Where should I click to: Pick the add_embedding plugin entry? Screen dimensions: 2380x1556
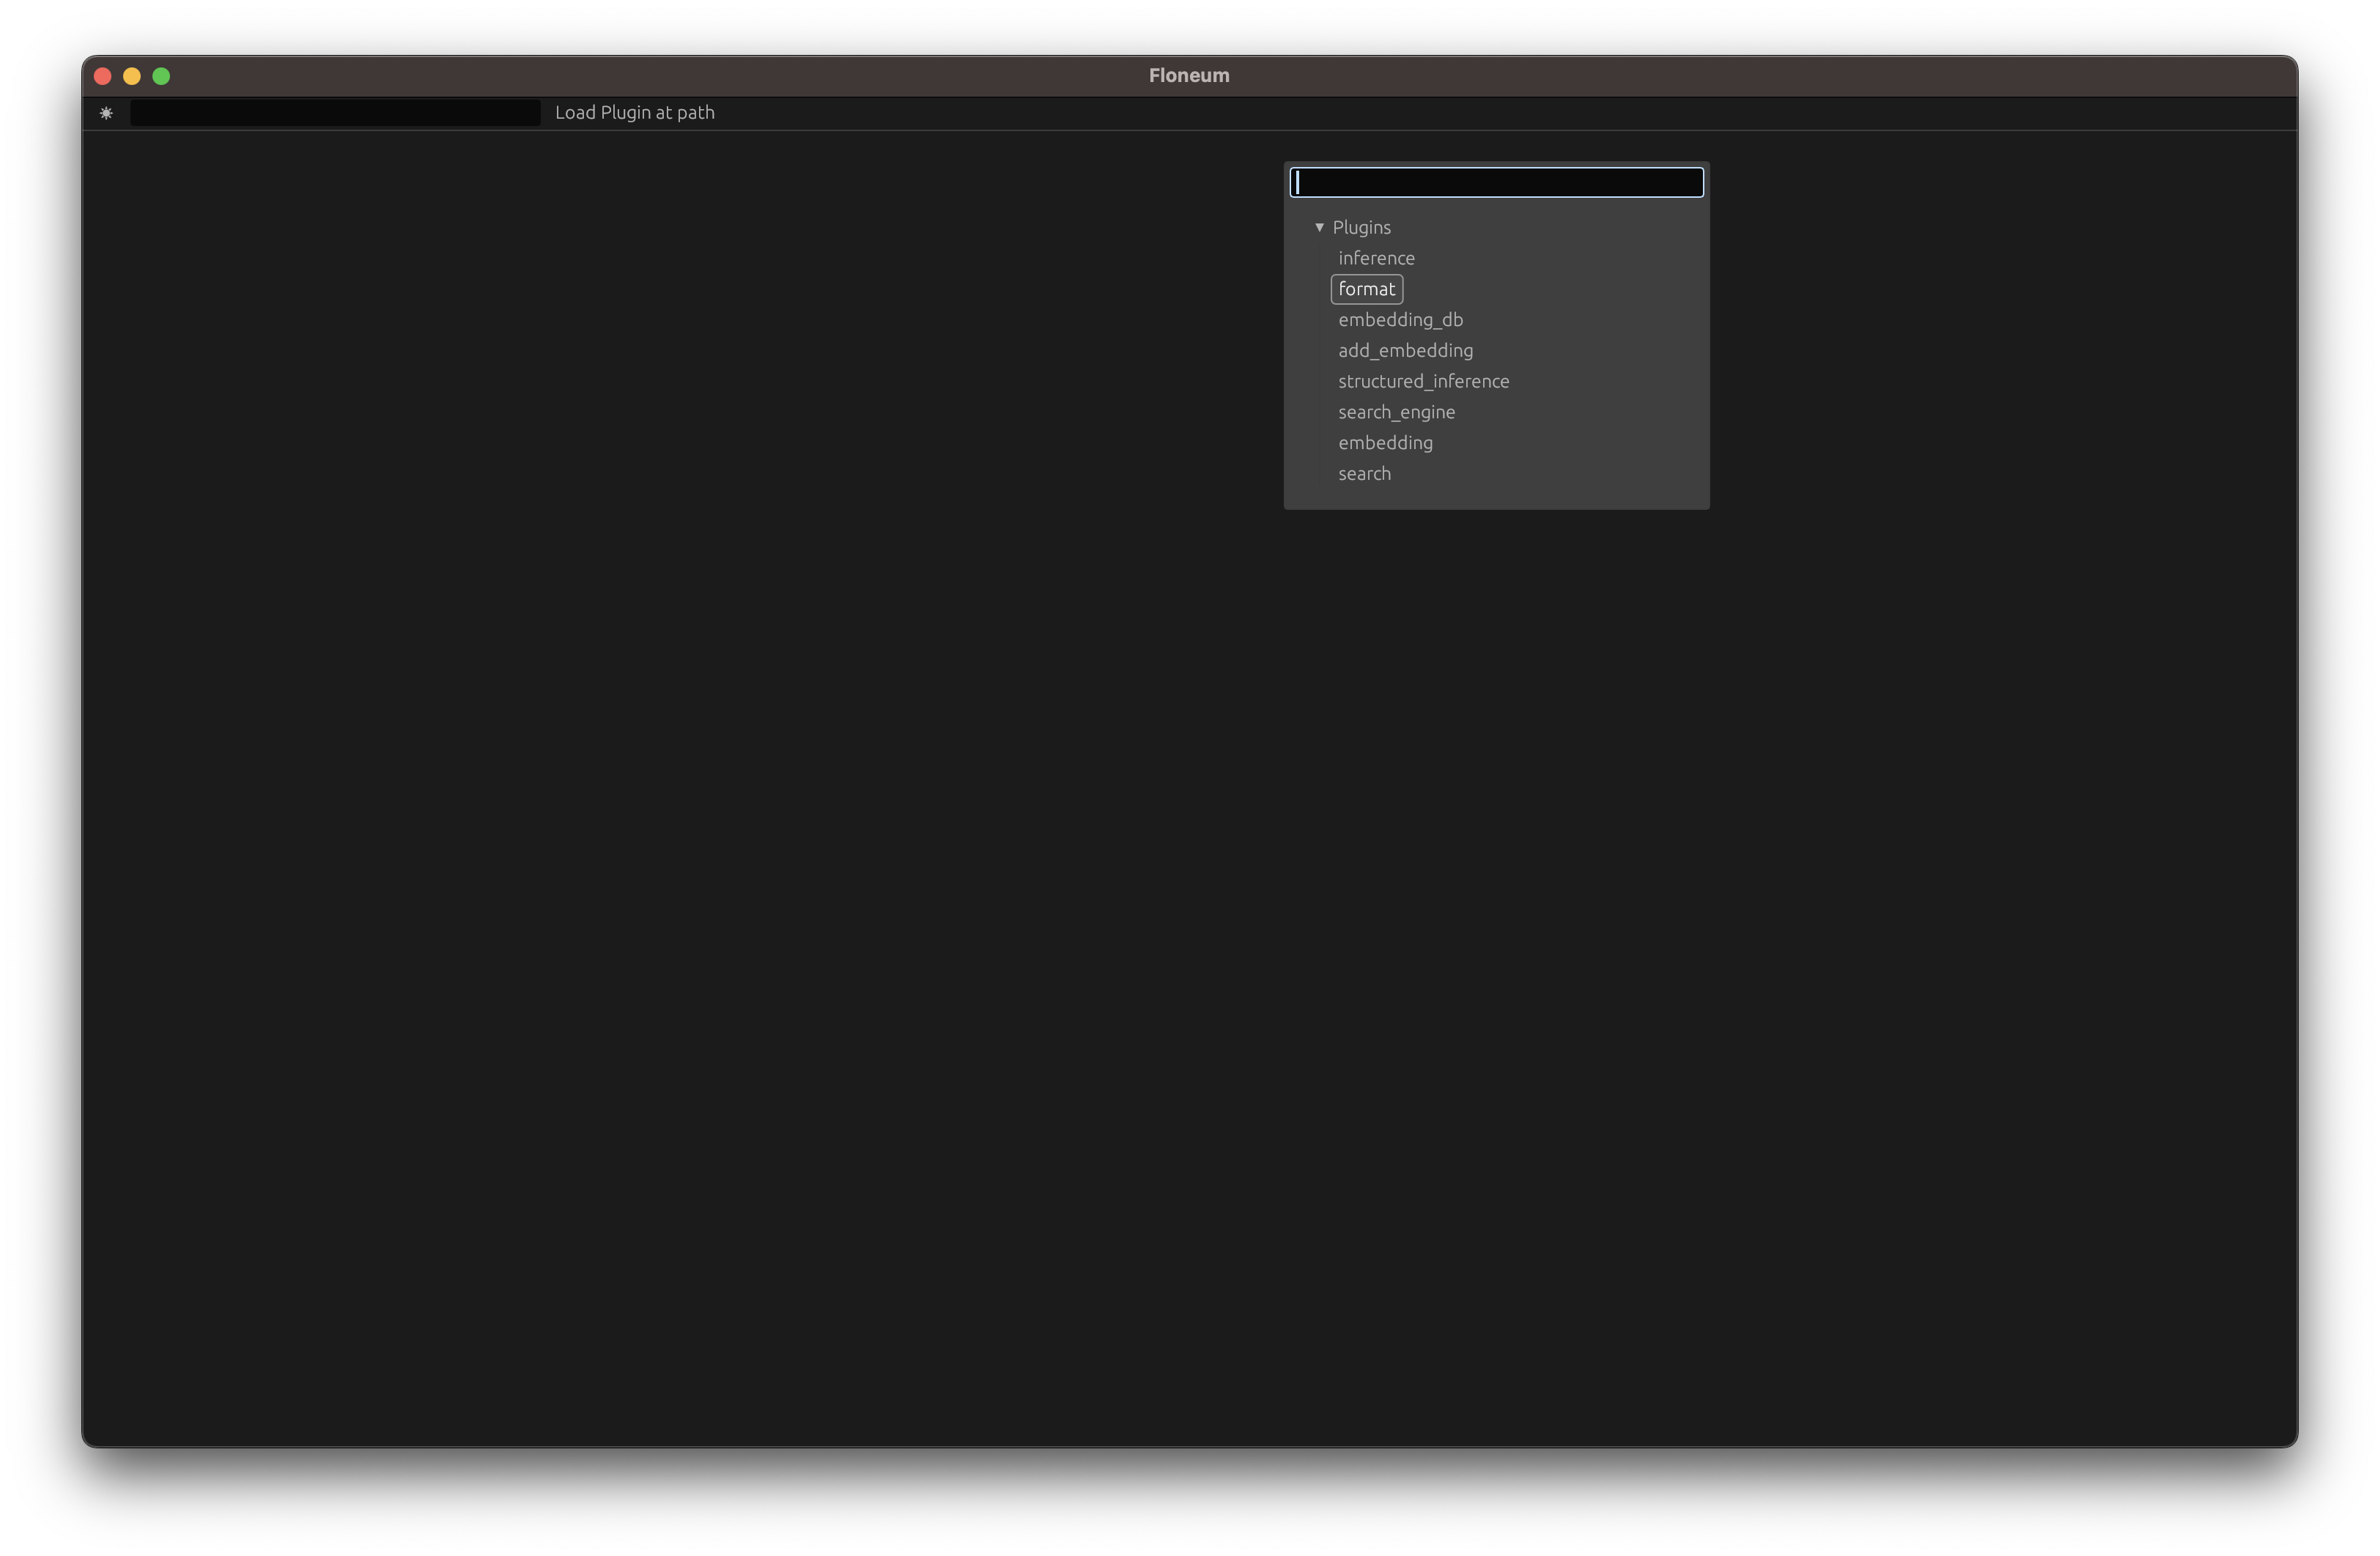(x=1405, y=351)
